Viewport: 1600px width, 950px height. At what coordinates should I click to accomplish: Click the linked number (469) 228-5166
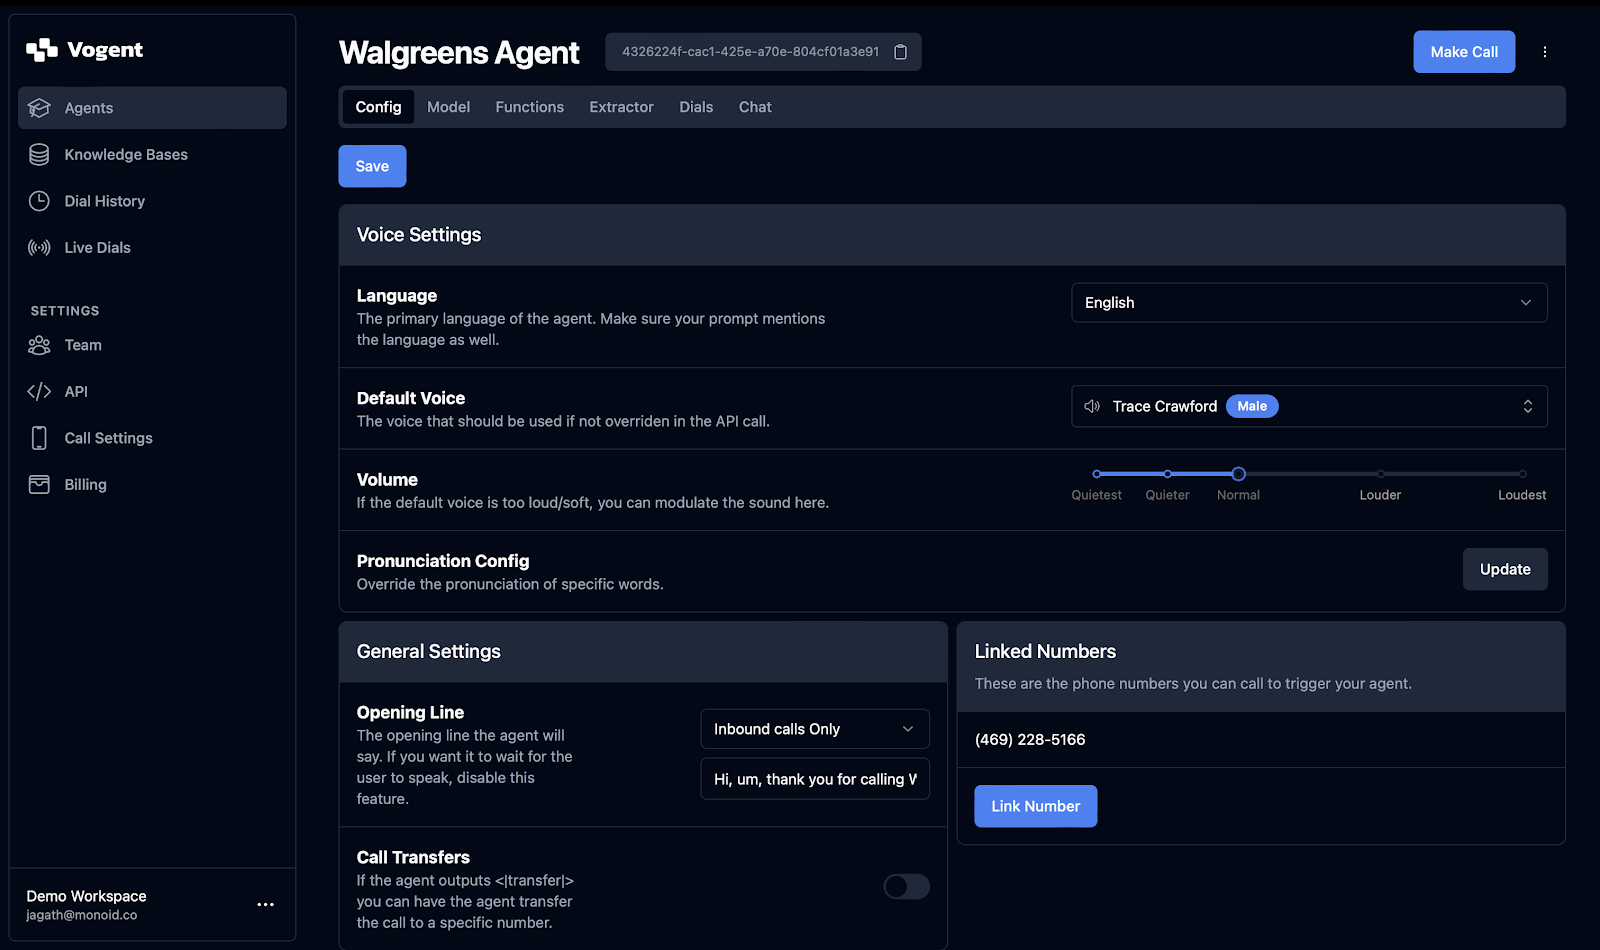pos(1030,740)
